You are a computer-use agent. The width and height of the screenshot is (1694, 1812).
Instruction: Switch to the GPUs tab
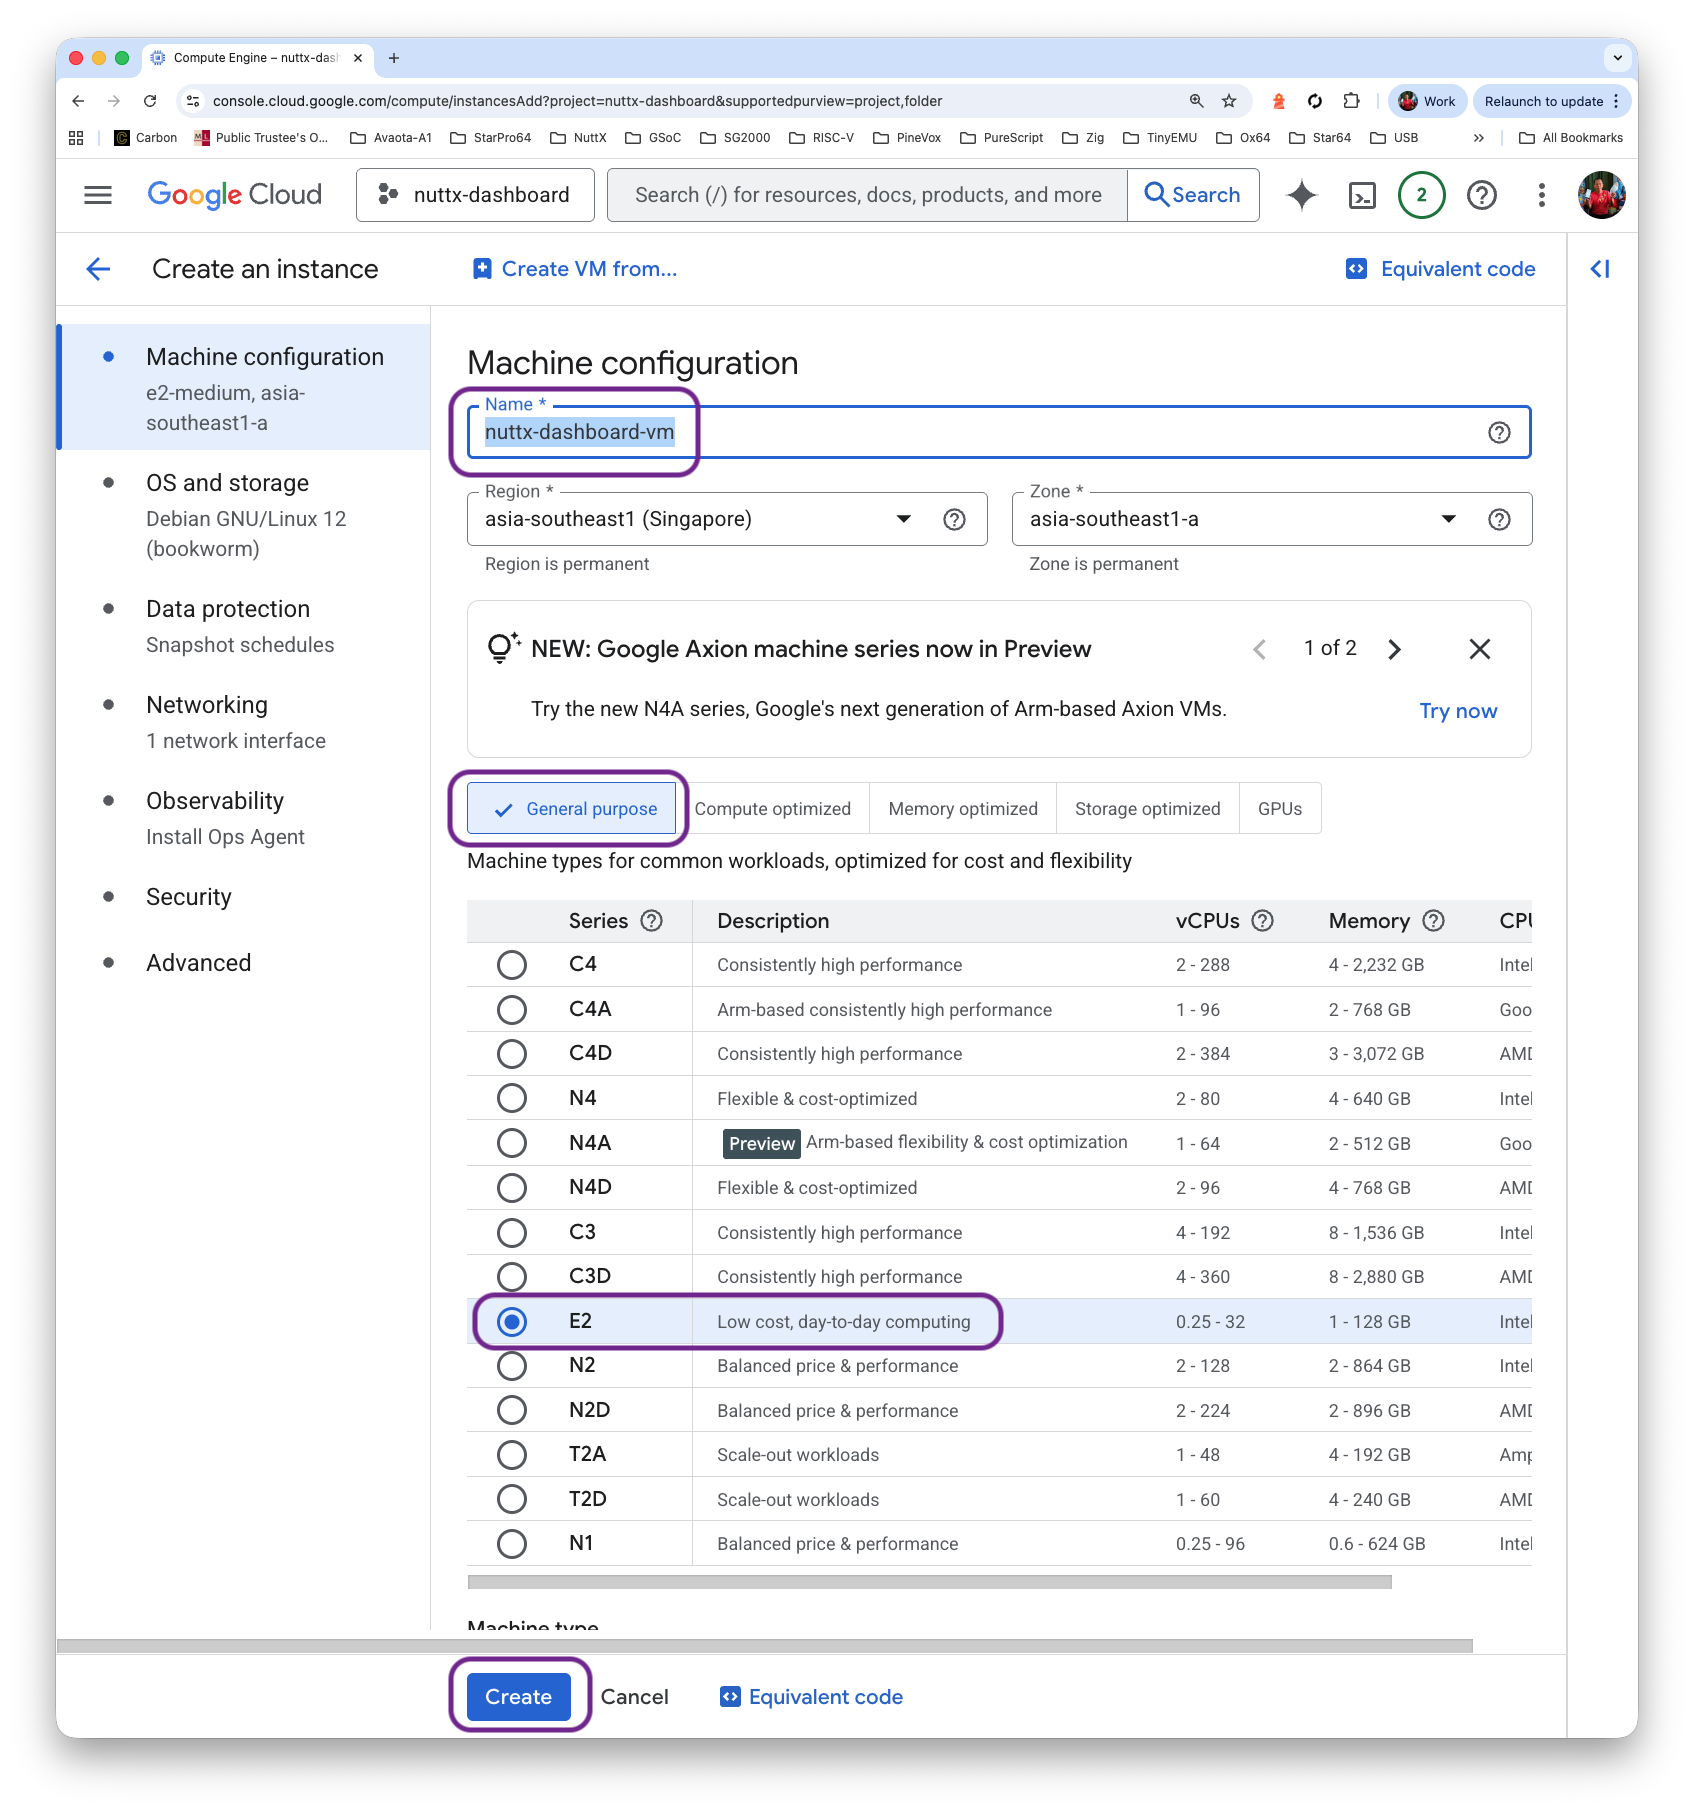coord(1280,808)
